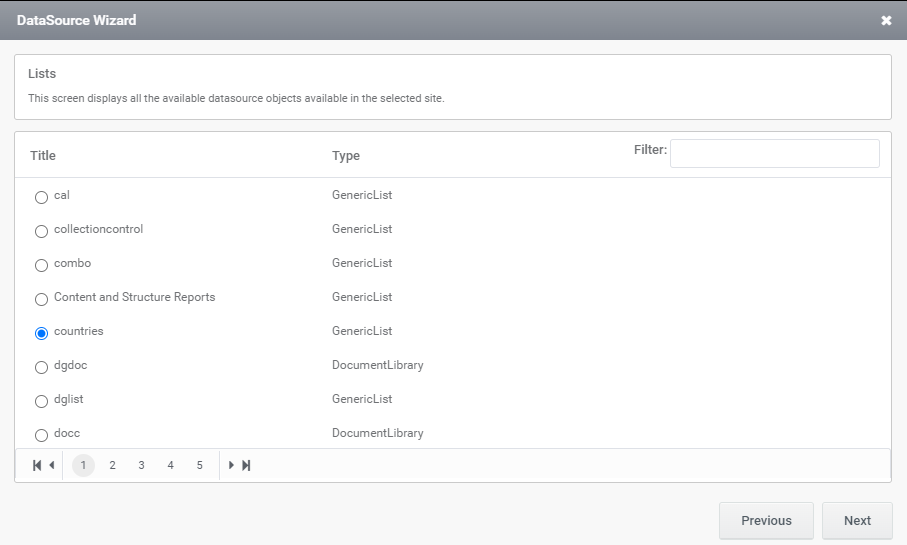This screenshot has width=907, height=545.
Task: Choose the dglist radio button
Action: click(x=41, y=402)
